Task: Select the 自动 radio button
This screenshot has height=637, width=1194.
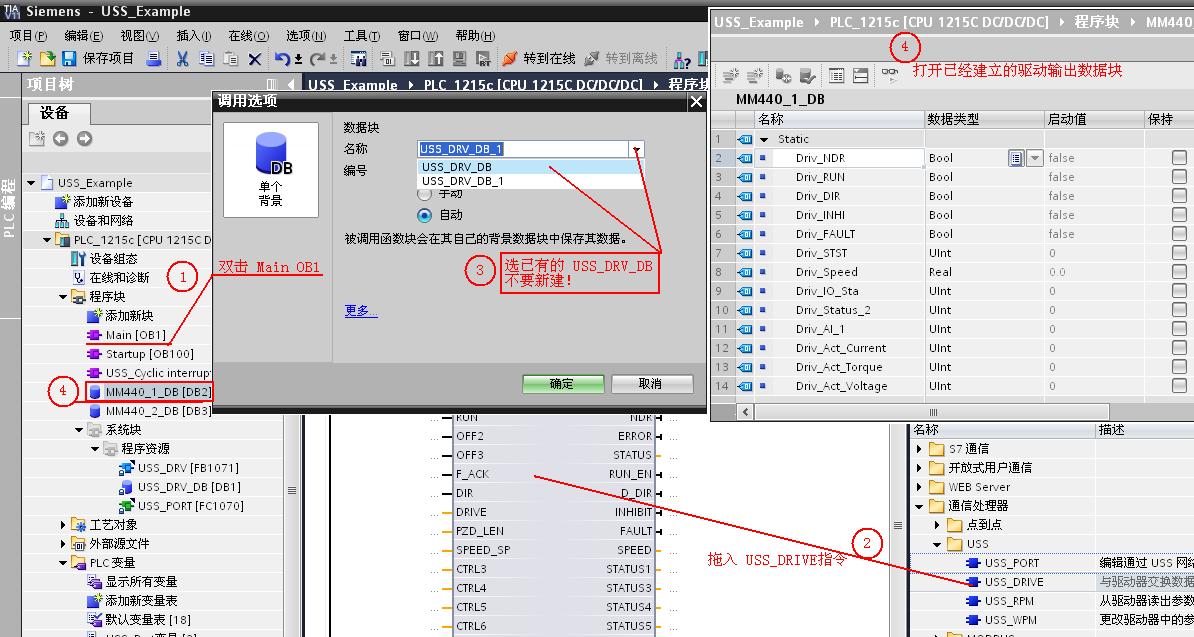Action: click(x=425, y=215)
